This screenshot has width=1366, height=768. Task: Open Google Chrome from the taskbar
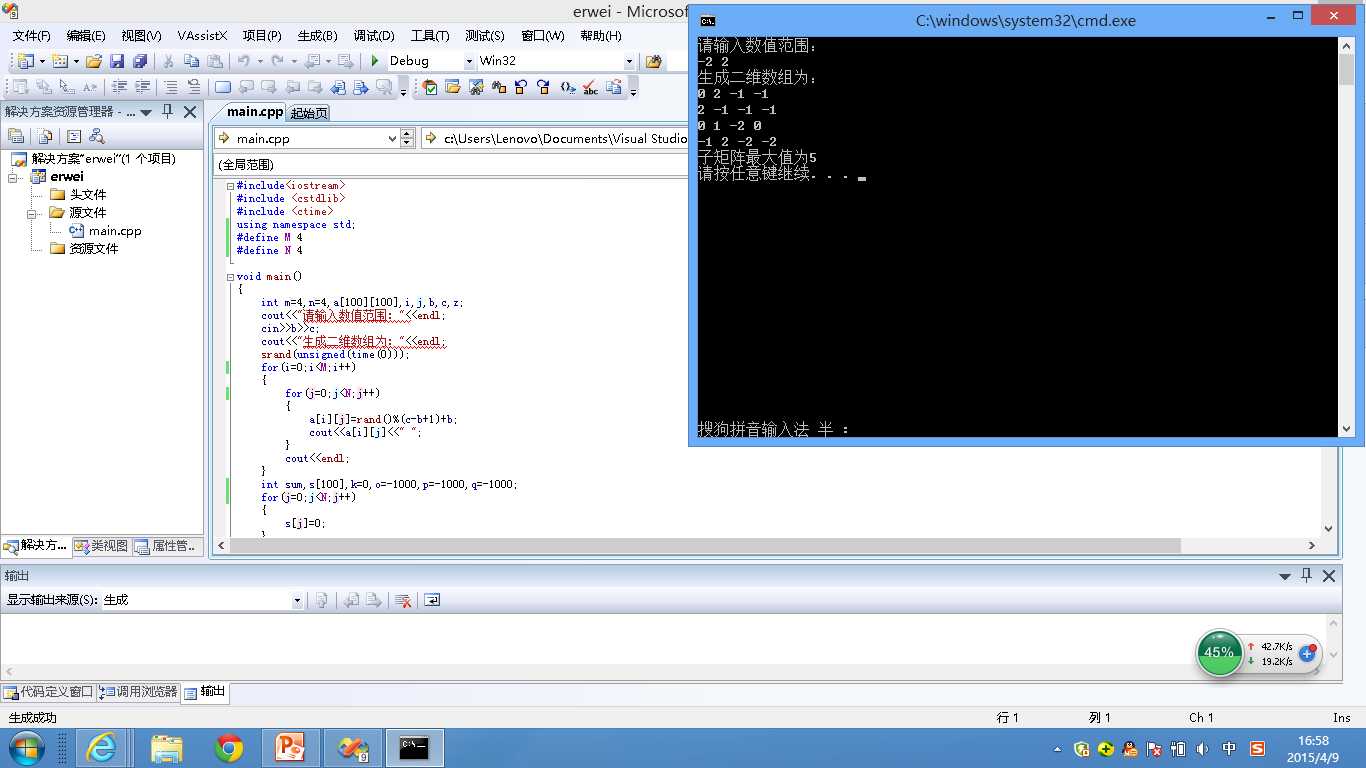pos(229,748)
